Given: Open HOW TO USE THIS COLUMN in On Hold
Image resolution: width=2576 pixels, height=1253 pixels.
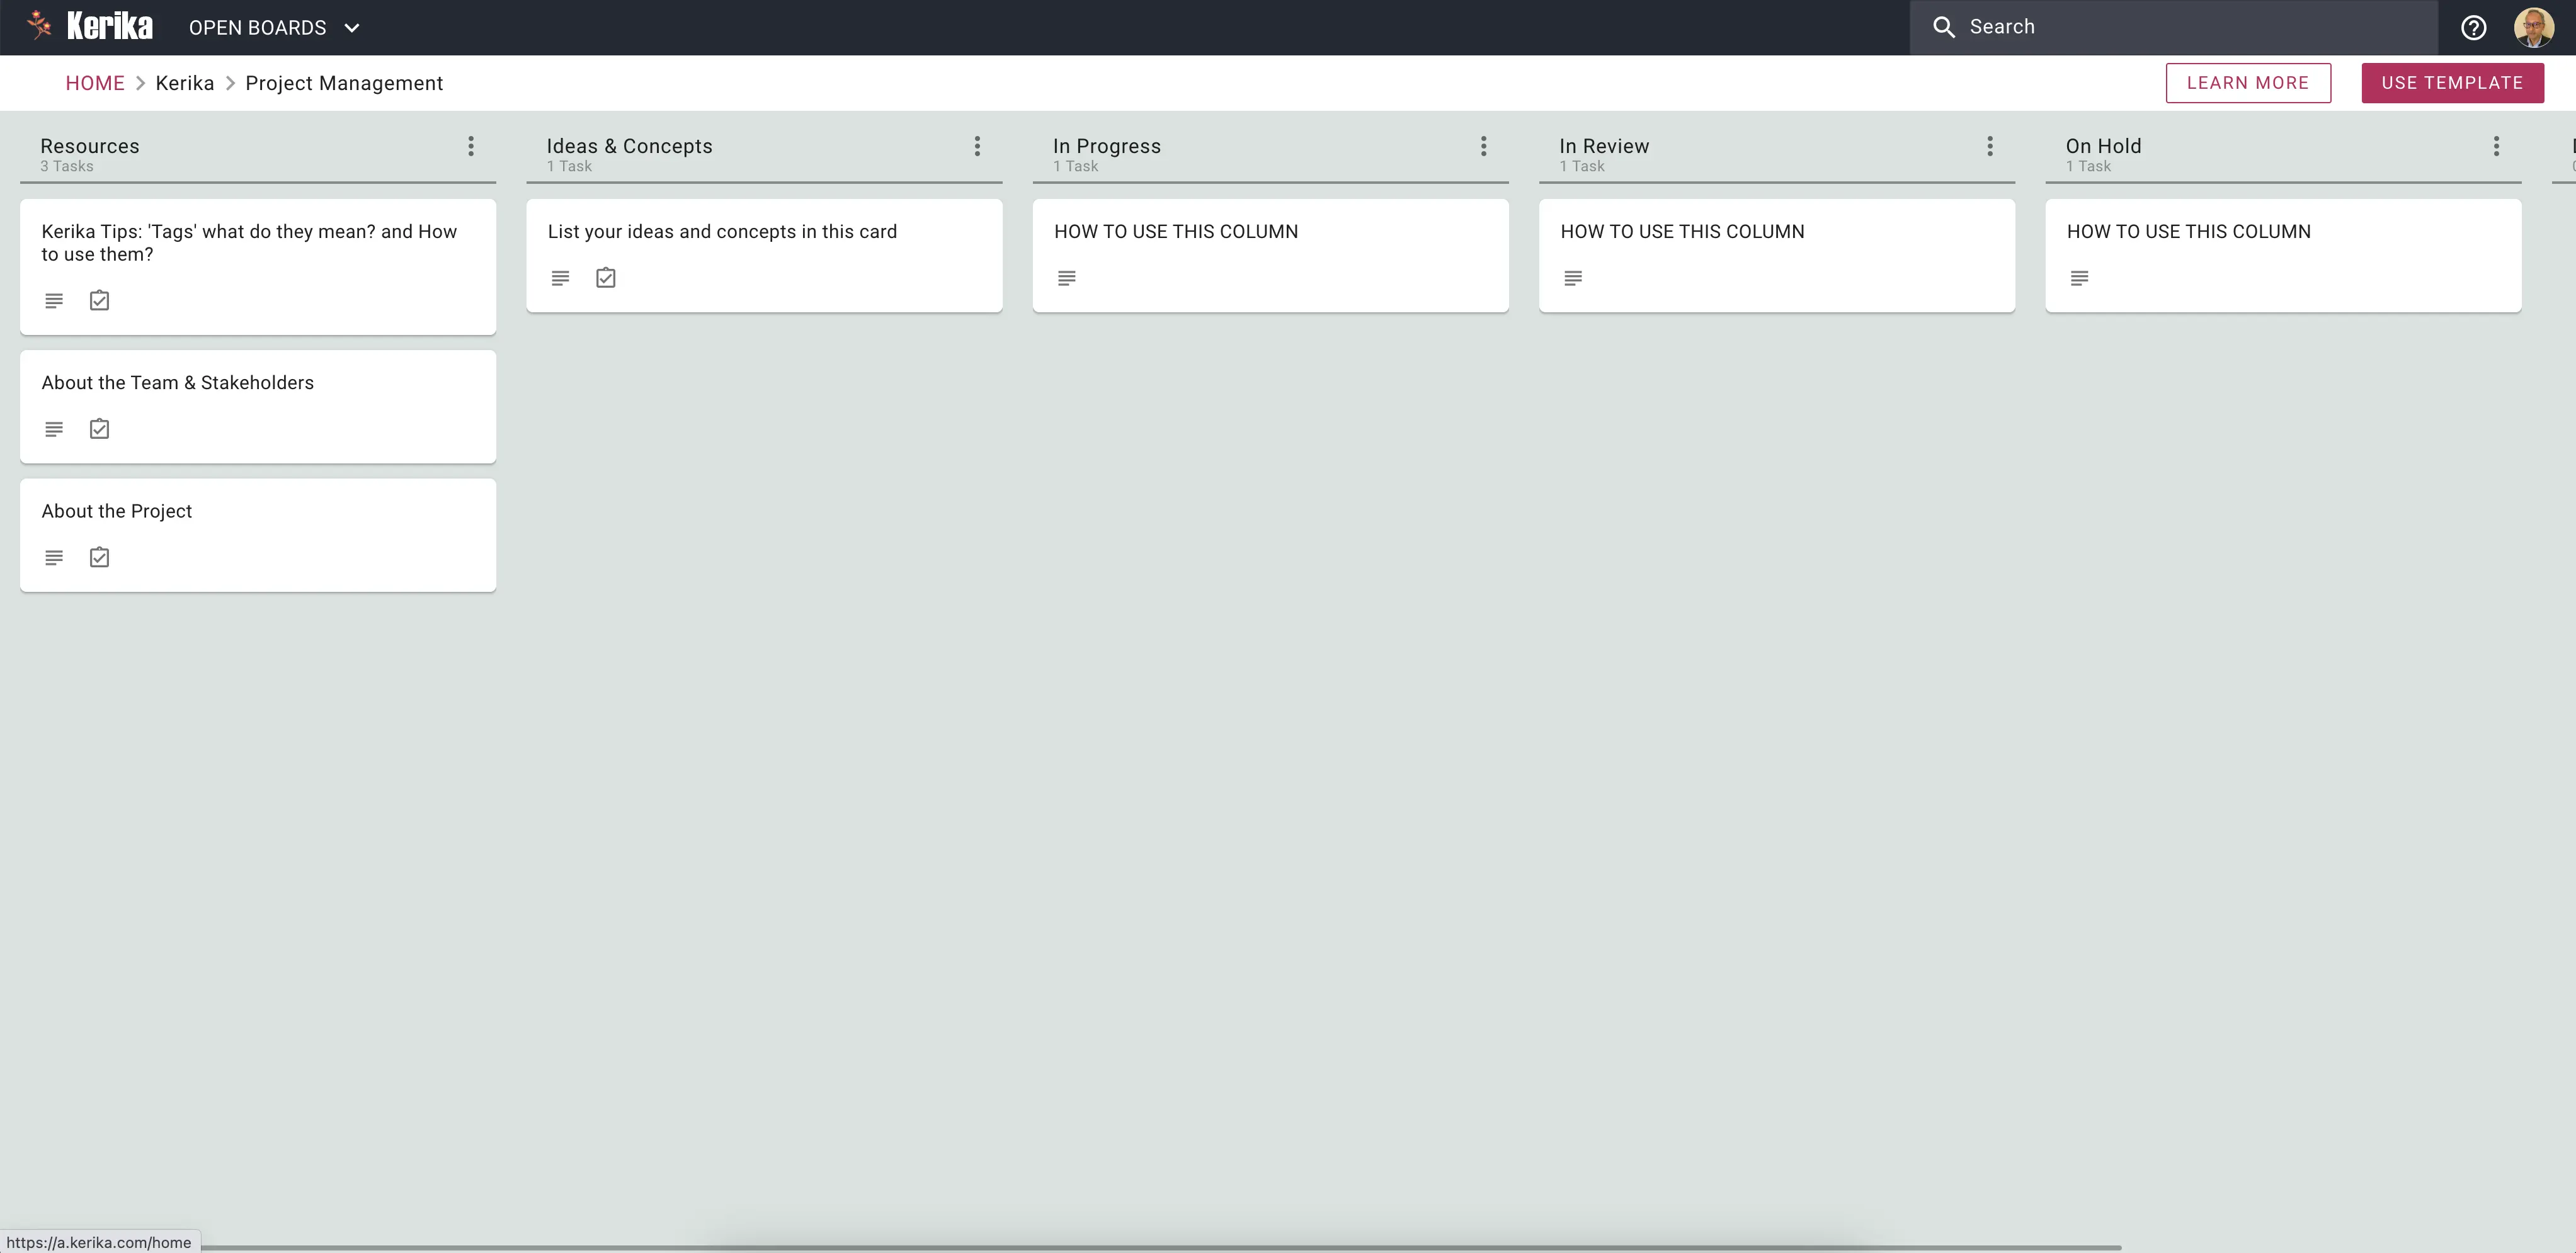Looking at the screenshot, I should point(2283,255).
